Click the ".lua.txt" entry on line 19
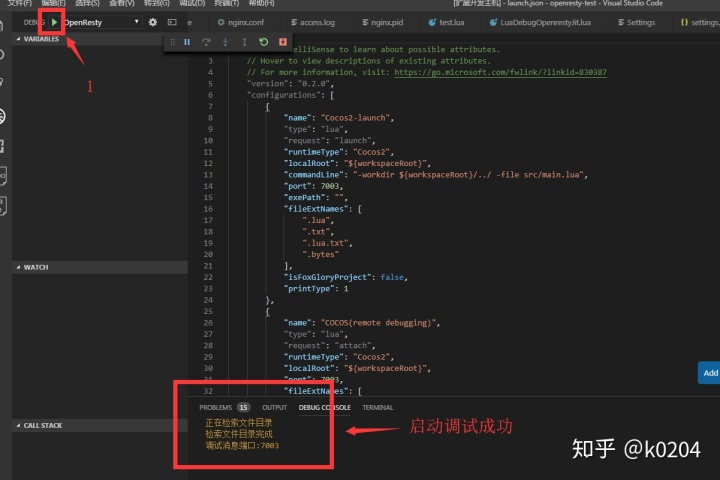The image size is (720, 480). coord(325,243)
